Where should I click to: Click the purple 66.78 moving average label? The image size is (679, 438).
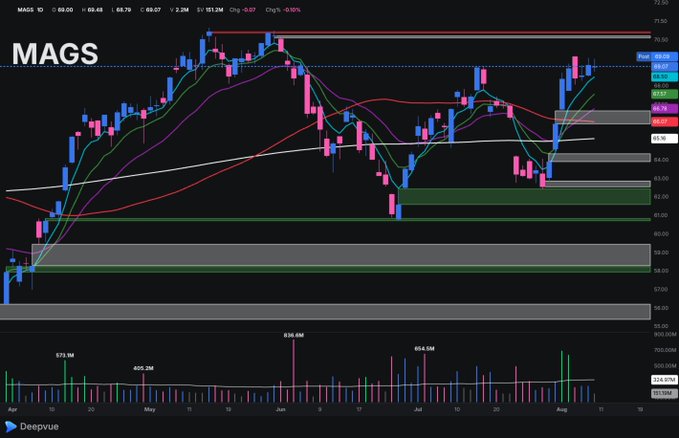(x=664, y=108)
